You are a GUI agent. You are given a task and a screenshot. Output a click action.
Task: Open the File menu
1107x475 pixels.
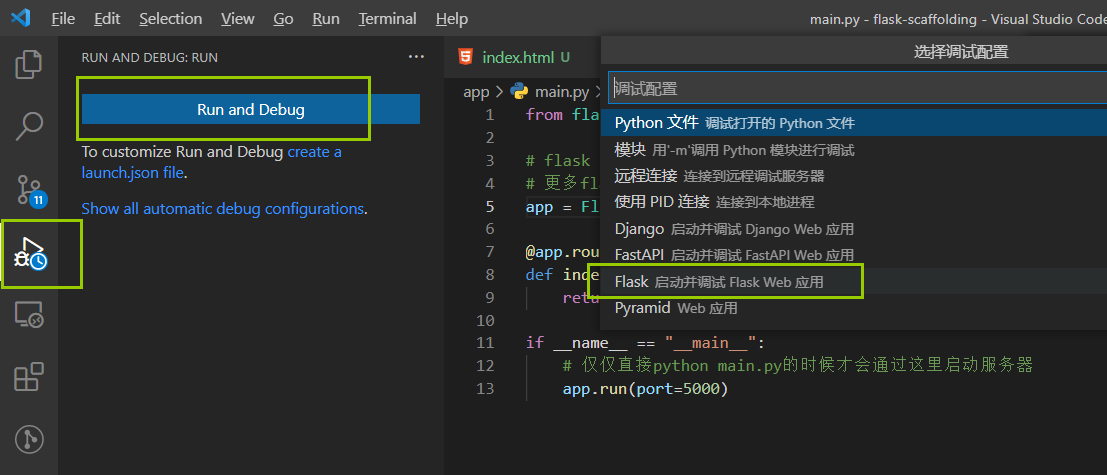(63, 19)
